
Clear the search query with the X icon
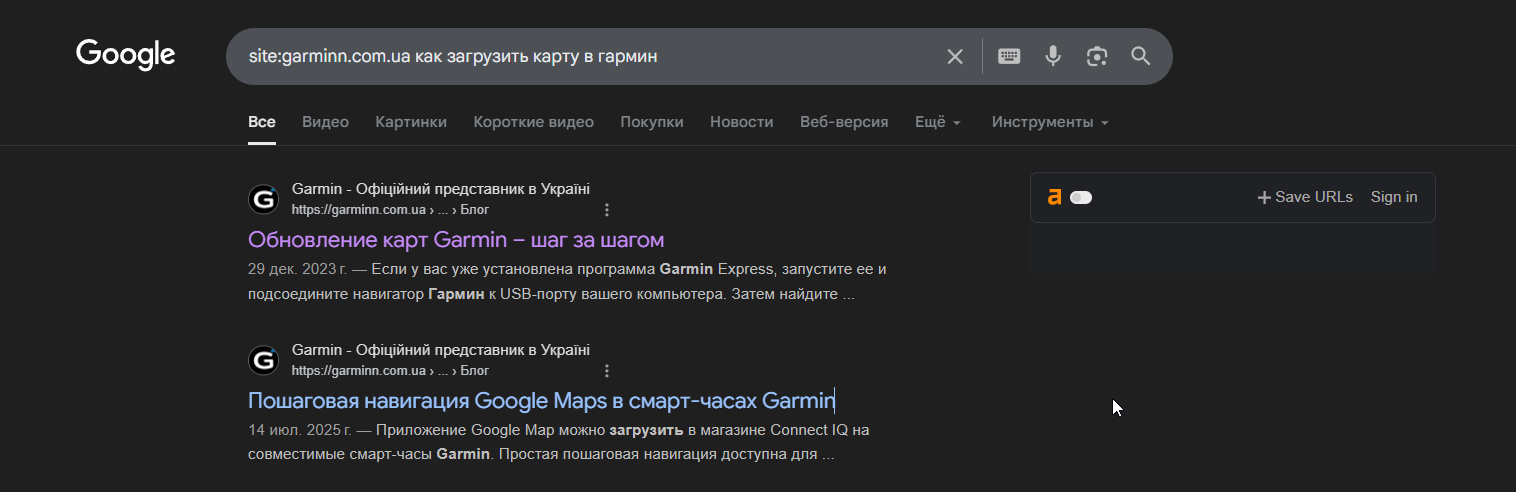[x=955, y=57]
